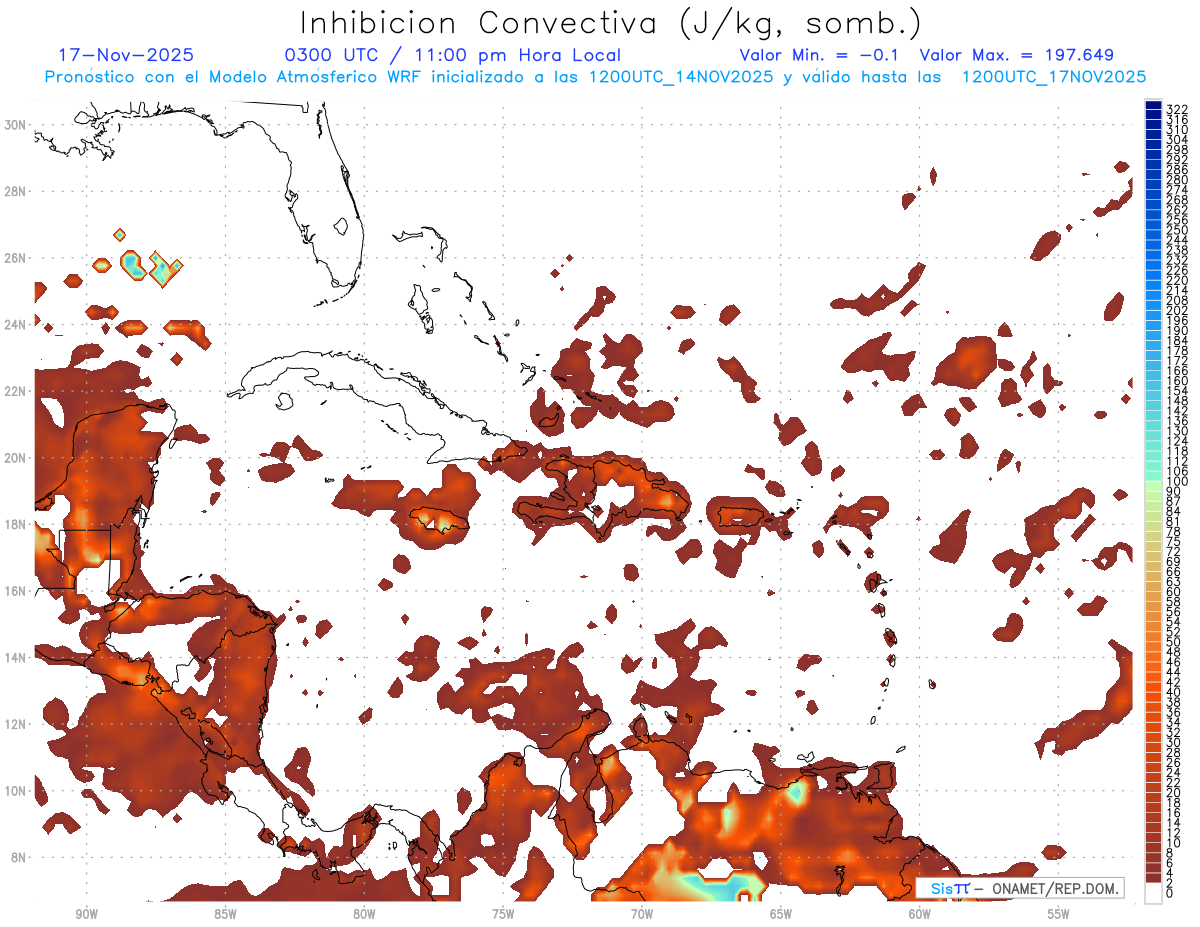Click the 60W longitude label
Viewport: 1200px width, 927px height.
coord(920,914)
